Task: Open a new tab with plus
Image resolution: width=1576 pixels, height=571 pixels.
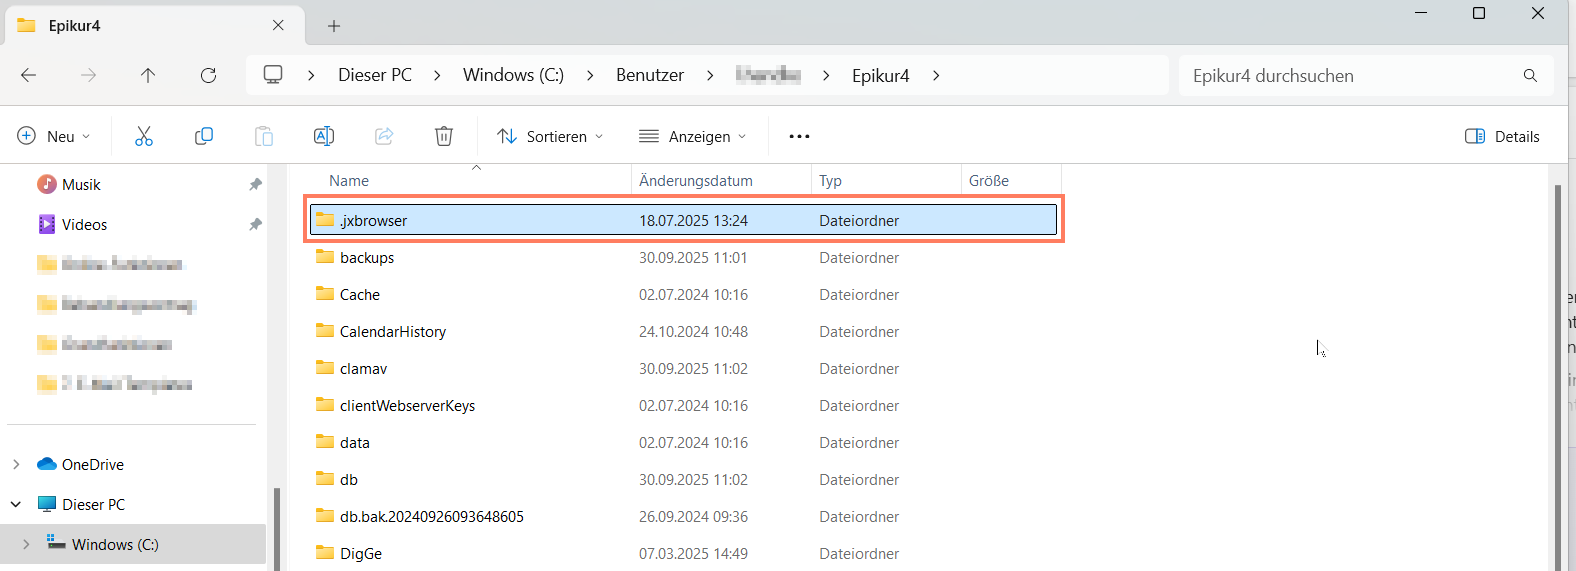Action: pyautogui.click(x=334, y=26)
